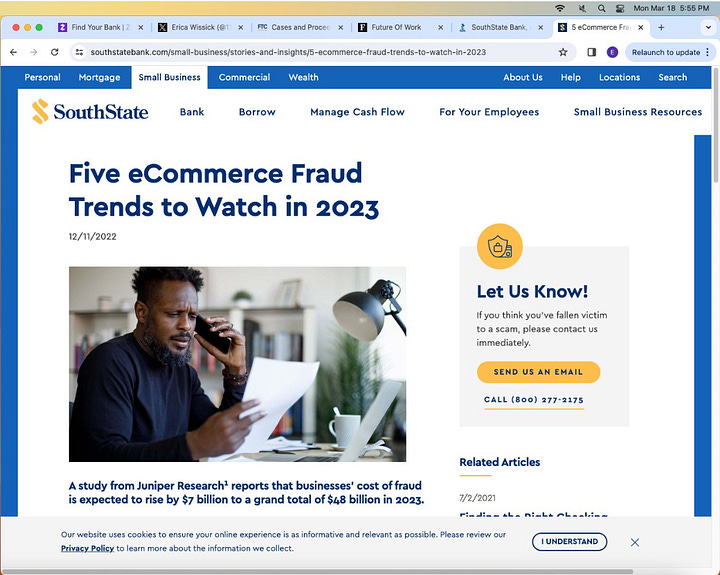Open the Bank menu
The image size is (720, 575).
click(192, 112)
